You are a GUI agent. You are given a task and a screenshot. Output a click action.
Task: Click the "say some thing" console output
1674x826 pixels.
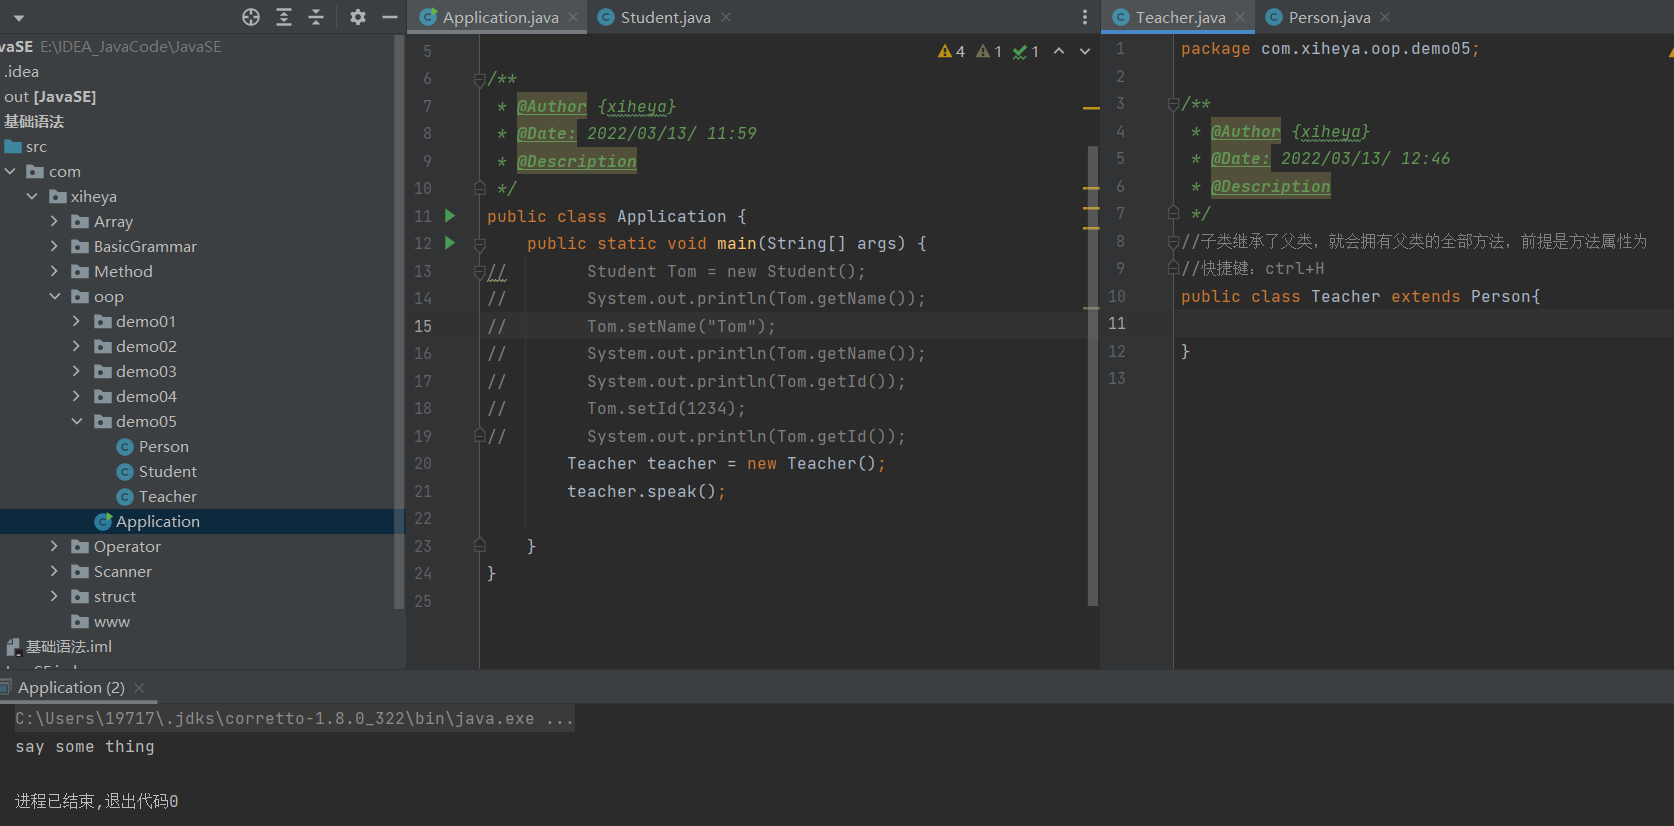(x=85, y=746)
